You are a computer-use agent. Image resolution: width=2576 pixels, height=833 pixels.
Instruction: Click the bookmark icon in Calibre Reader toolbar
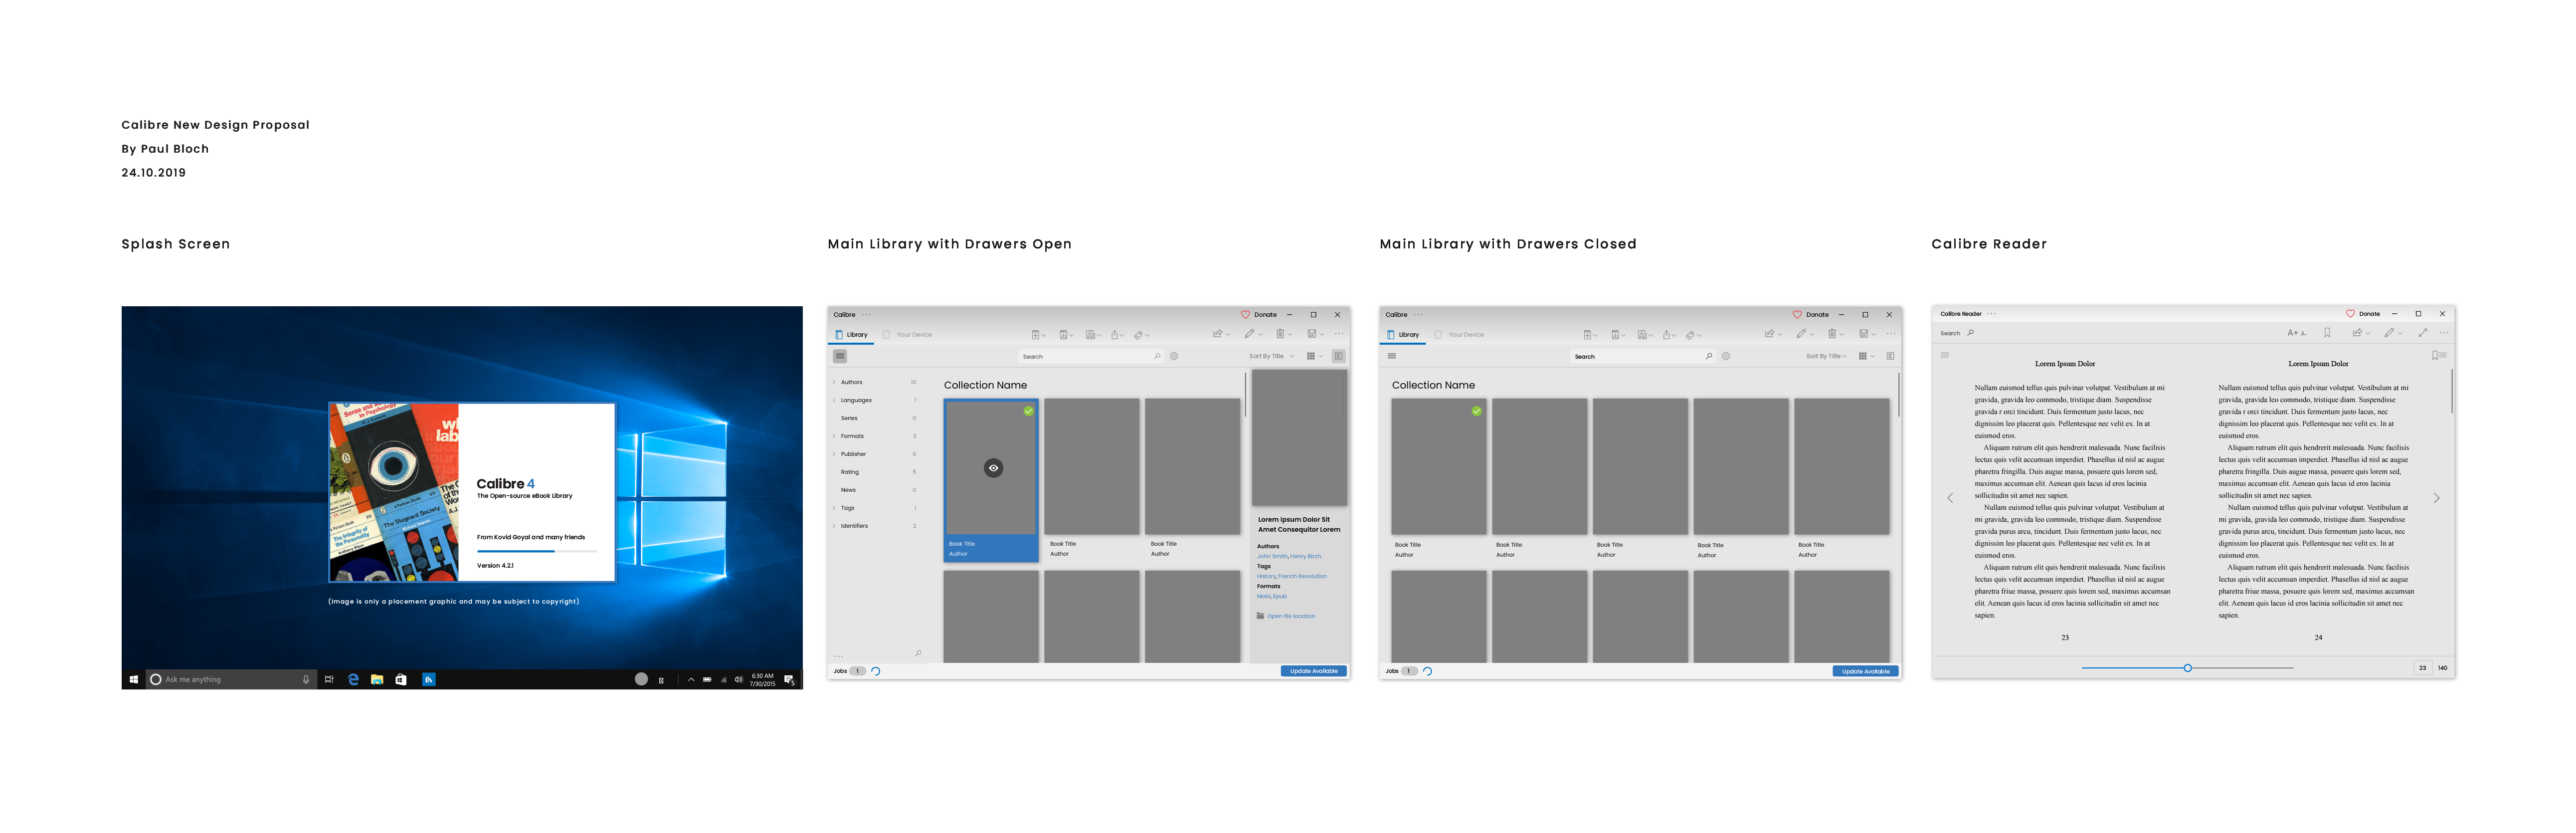[x=2327, y=333]
